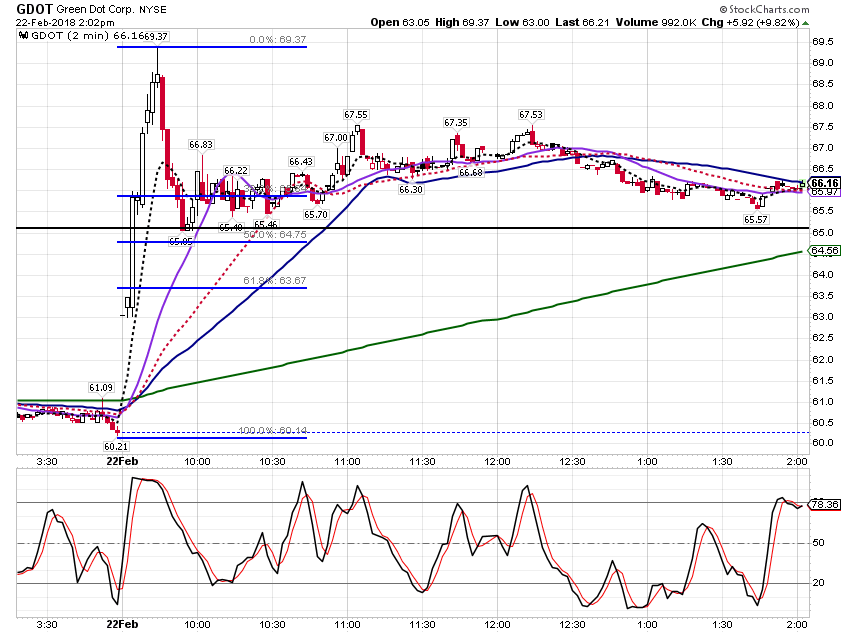Click the Chg +5.92 (+9.82%) value

point(750,22)
